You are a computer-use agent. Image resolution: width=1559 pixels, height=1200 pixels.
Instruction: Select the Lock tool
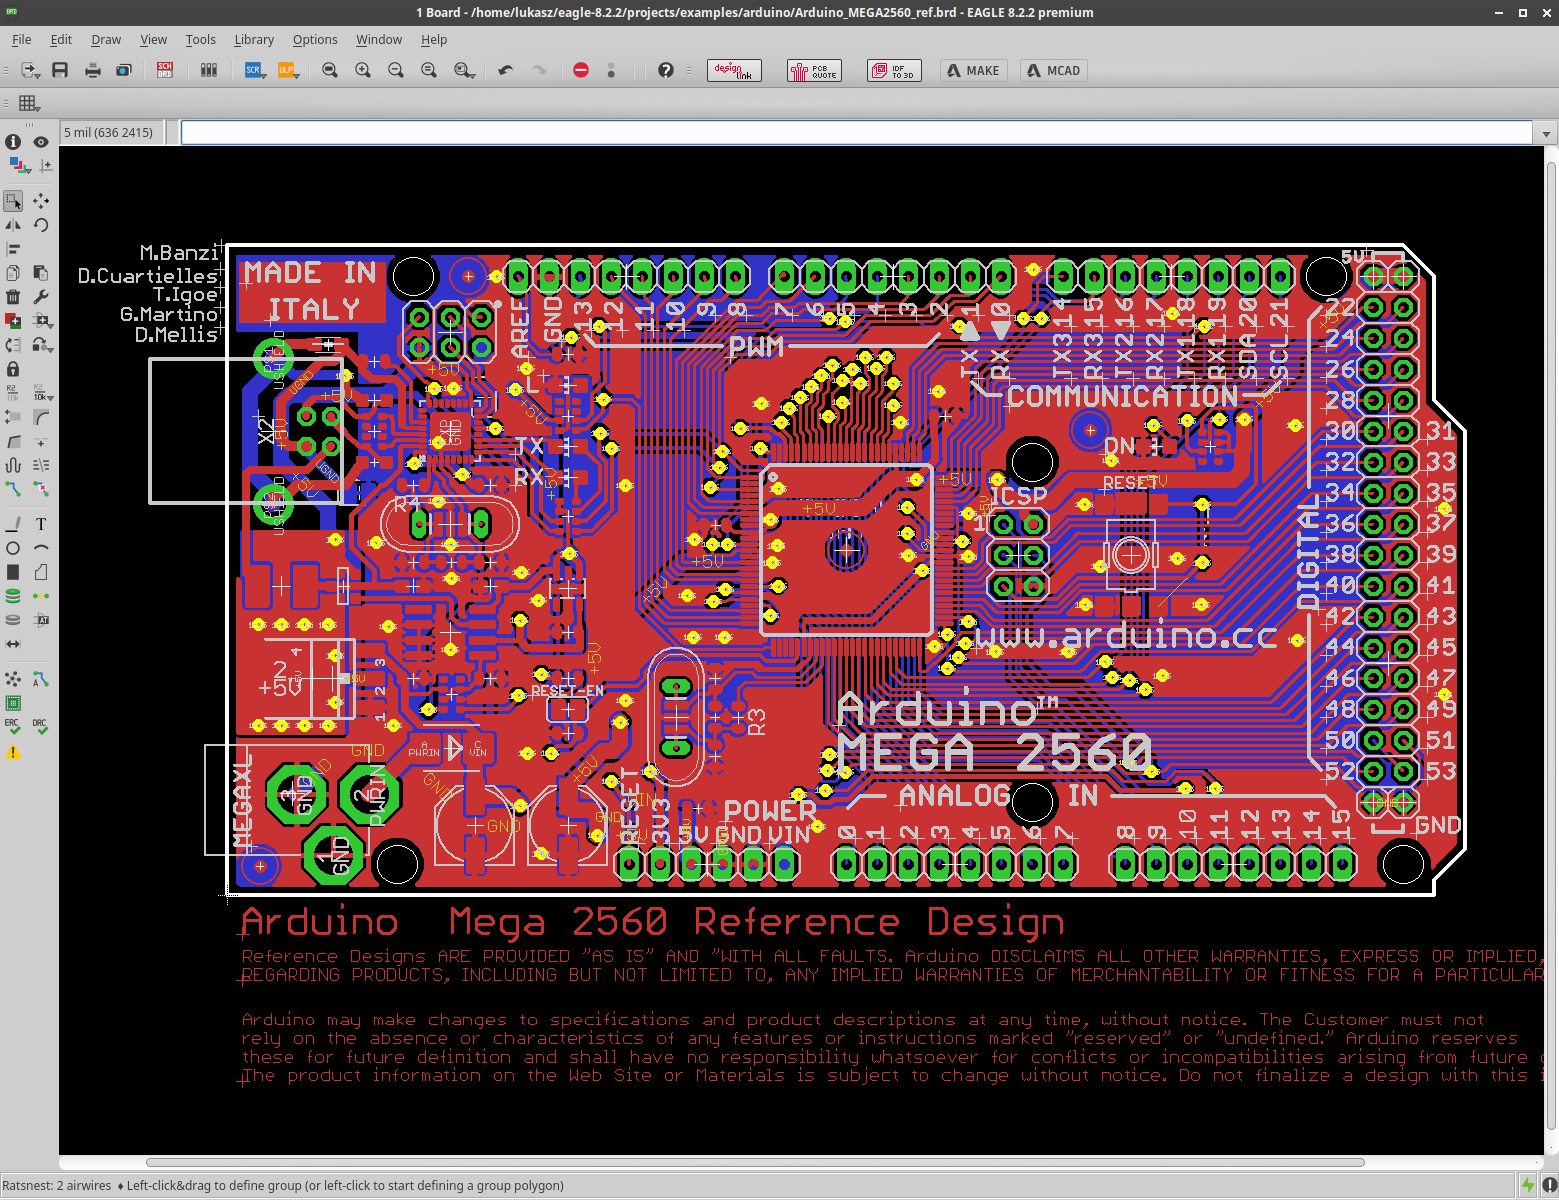[14, 369]
